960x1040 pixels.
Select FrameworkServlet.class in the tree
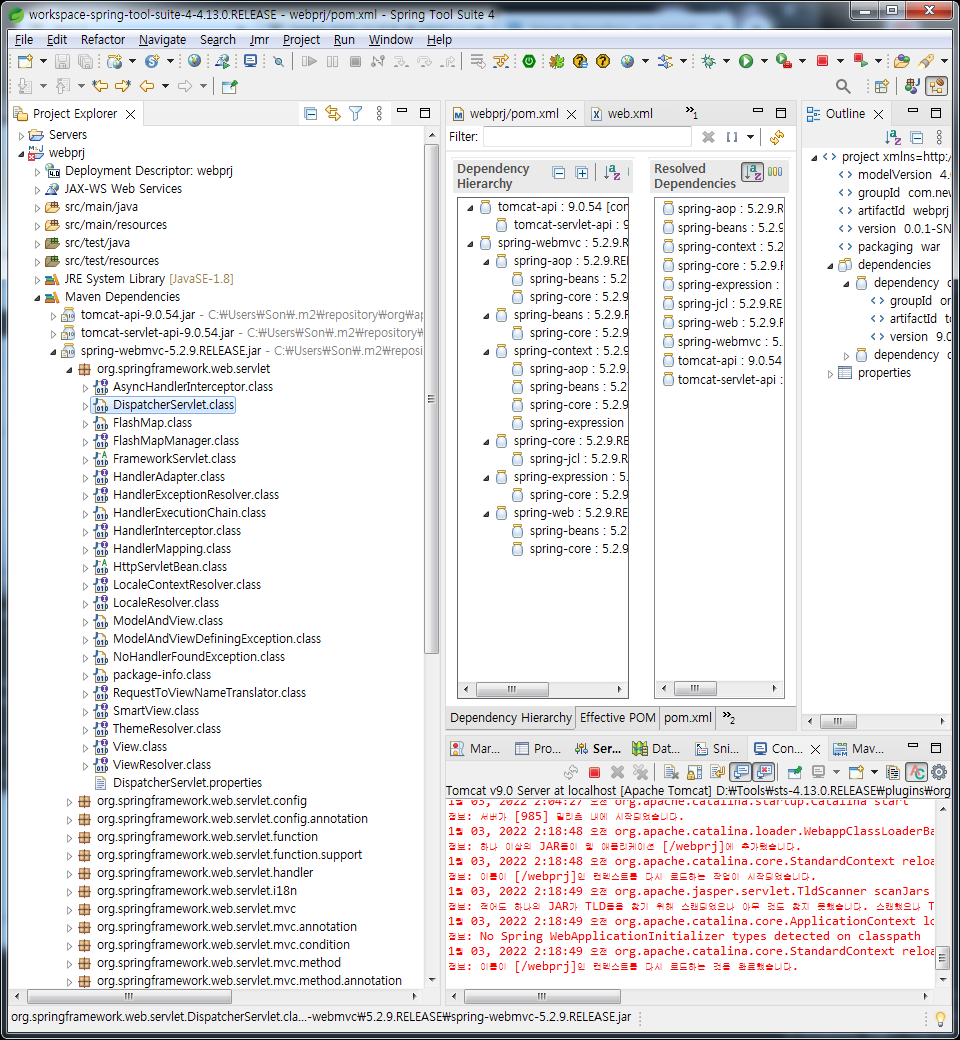point(174,459)
